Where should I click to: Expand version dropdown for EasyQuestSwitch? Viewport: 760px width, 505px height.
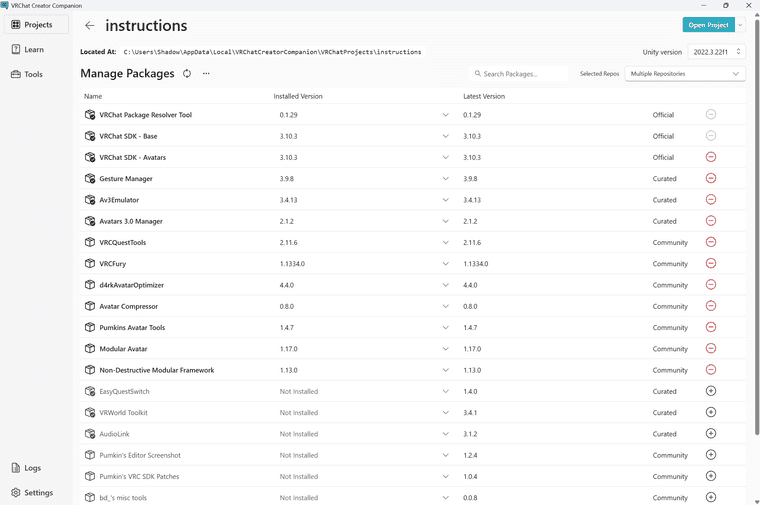click(x=445, y=392)
